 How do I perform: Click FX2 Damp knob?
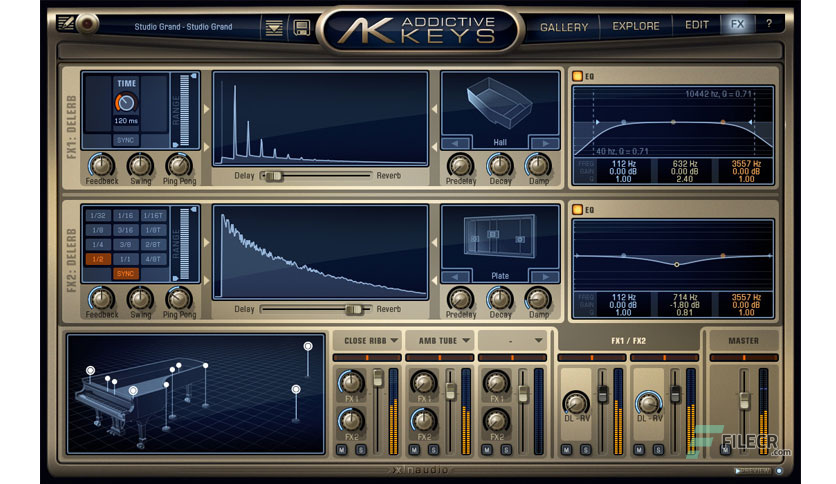point(538,299)
